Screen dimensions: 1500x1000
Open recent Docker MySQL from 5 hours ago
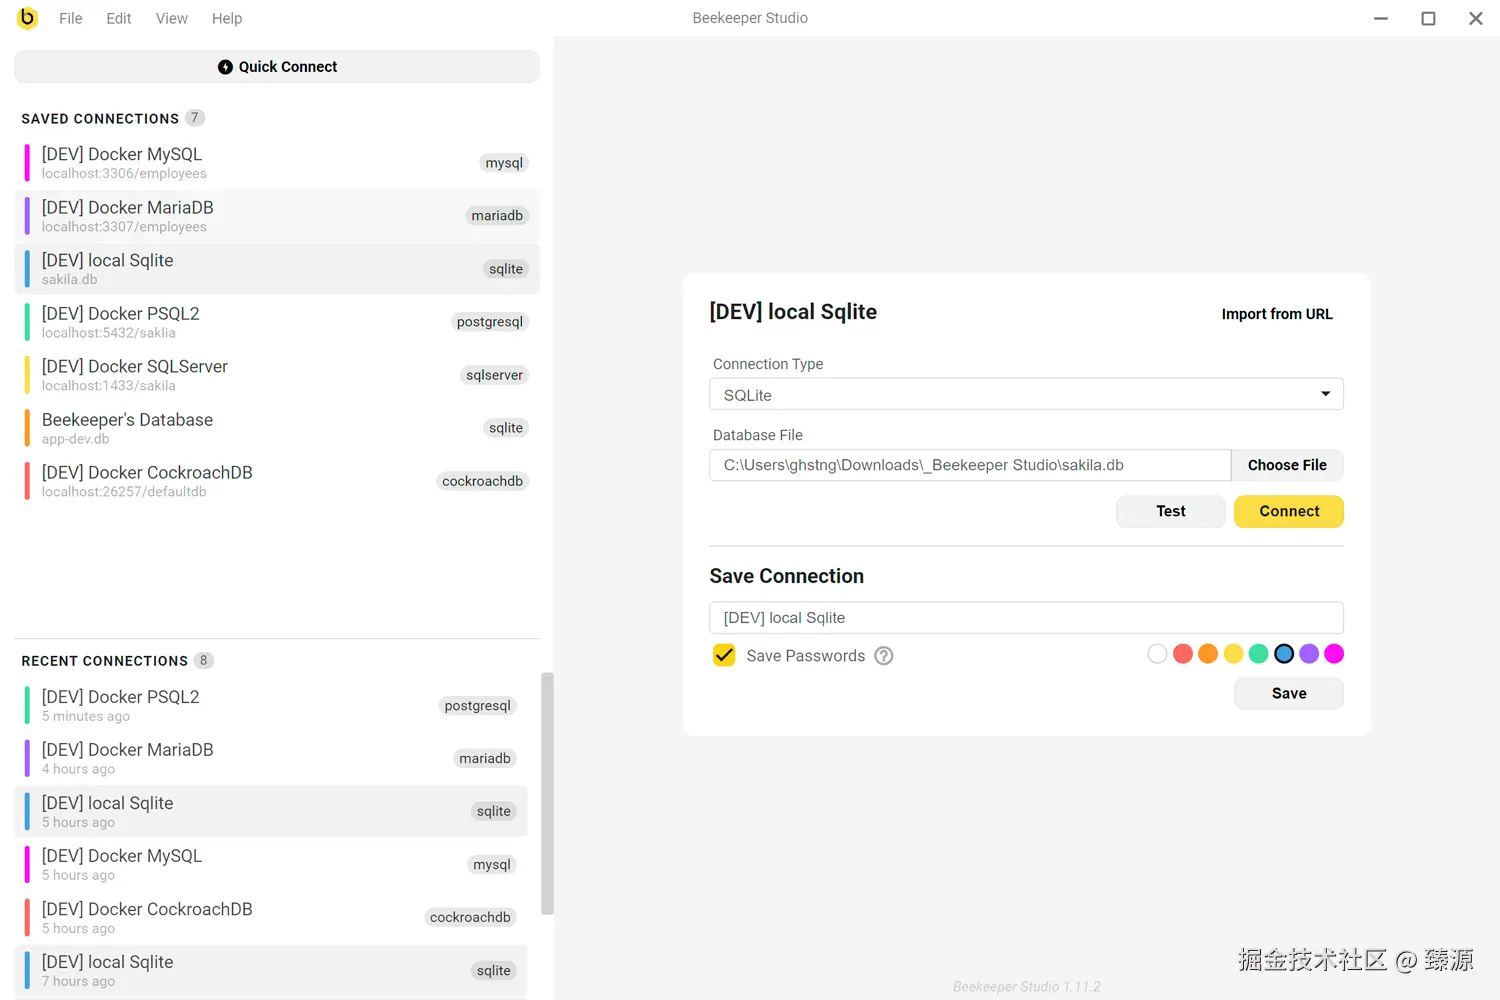pos(271,865)
